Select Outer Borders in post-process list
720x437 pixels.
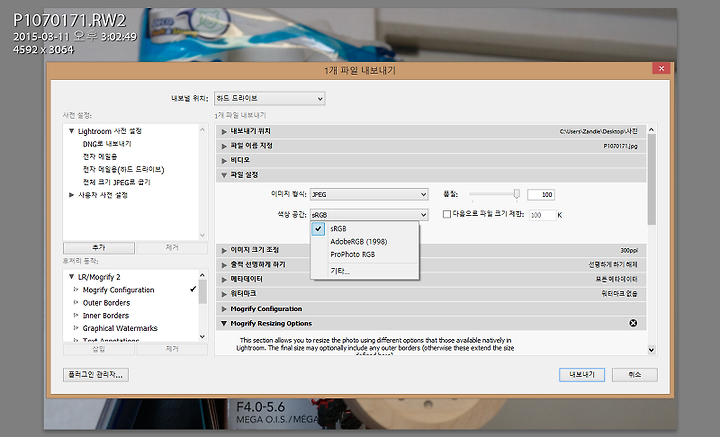pos(106,303)
